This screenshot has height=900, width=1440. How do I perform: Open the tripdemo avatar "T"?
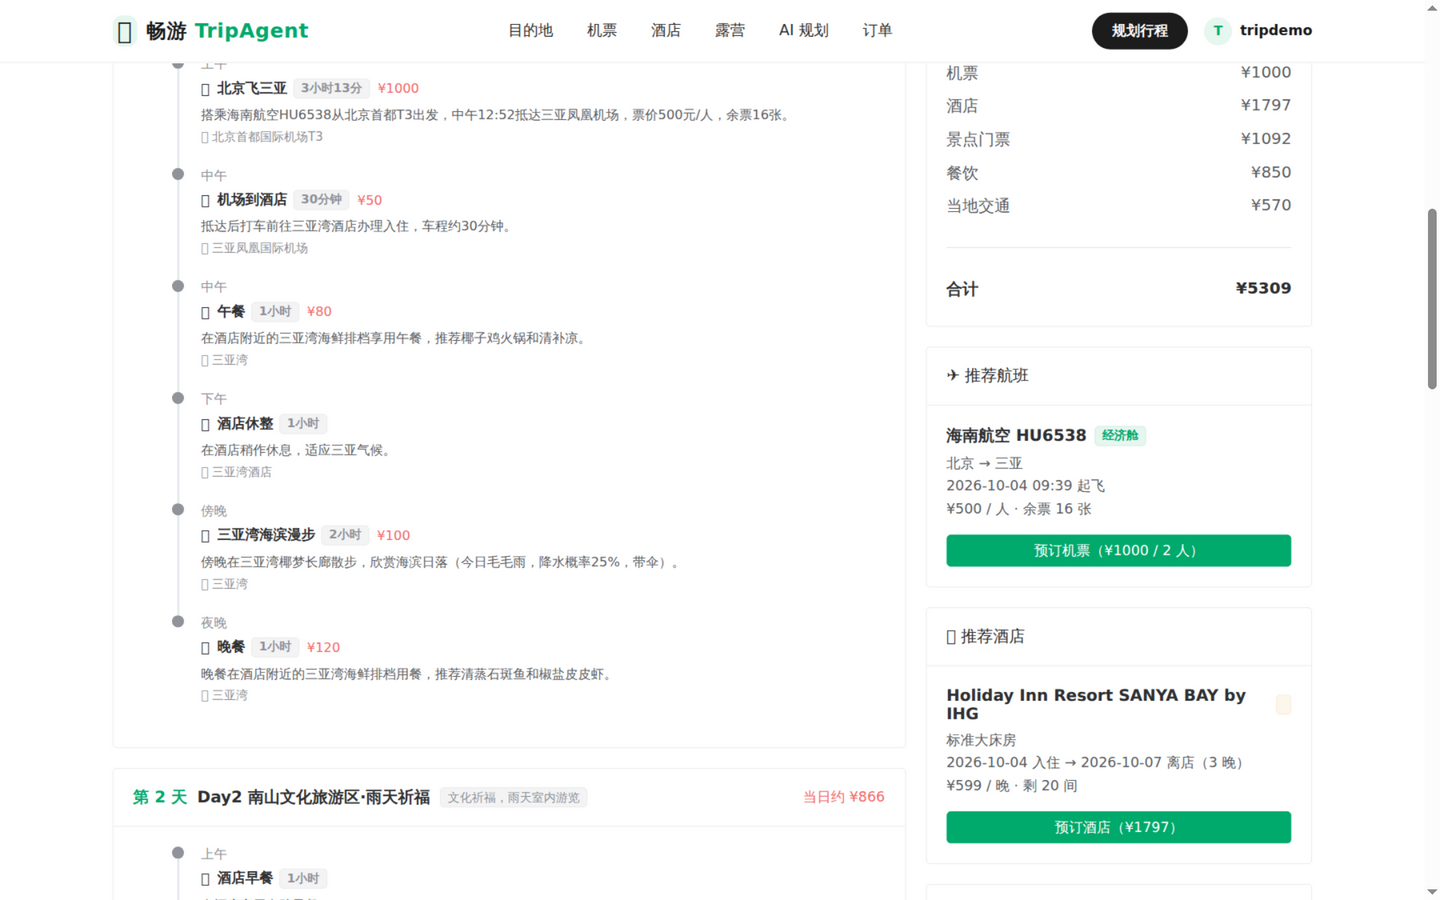[x=1217, y=31]
